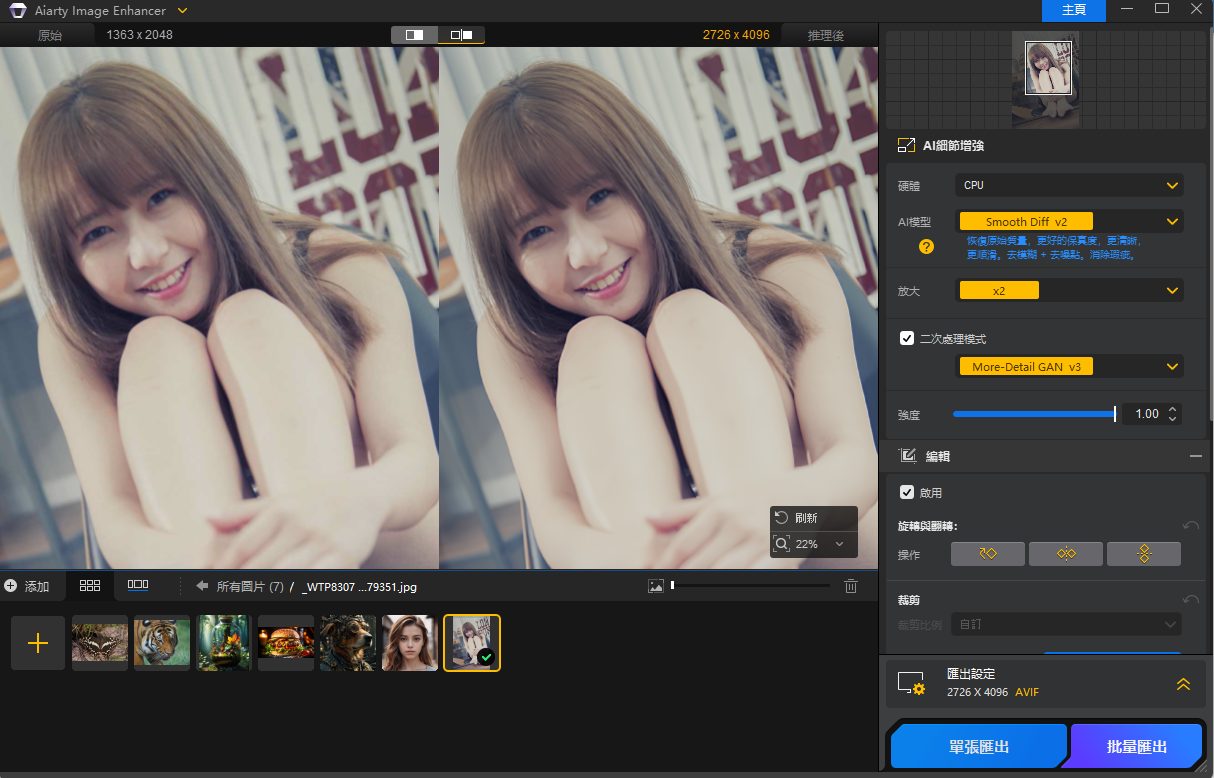The width and height of the screenshot is (1214, 778).
Task: Click the 強度 slider track
Action: tap(1034, 414)
